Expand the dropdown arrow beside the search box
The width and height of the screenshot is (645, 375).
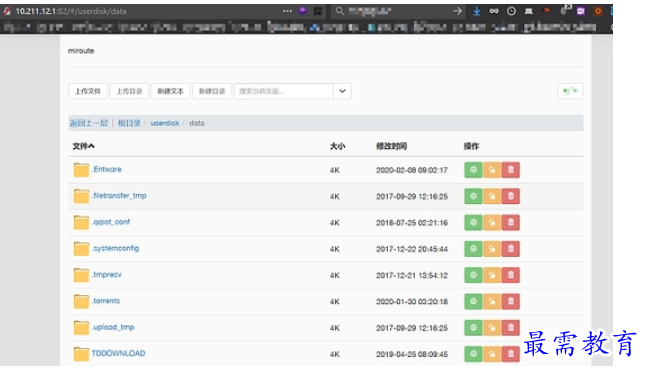tap(342, 91)
